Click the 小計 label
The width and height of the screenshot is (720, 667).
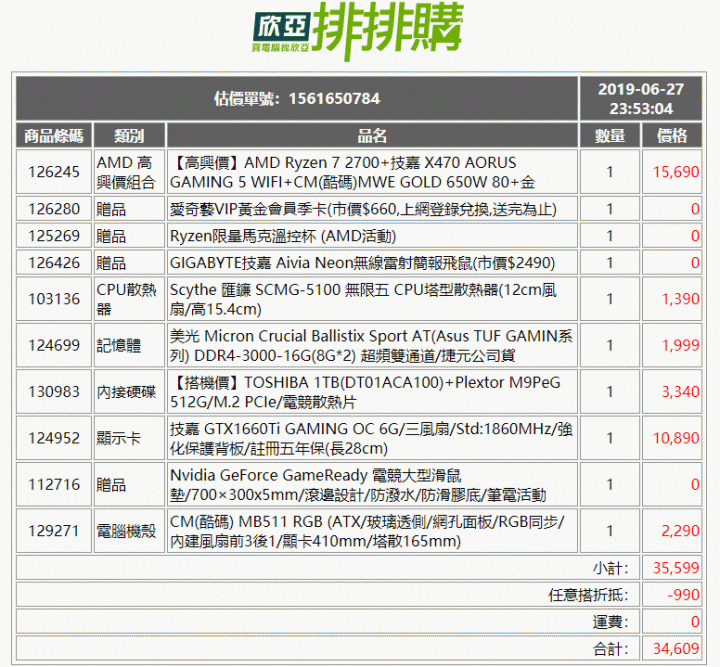tap(610, 568)
